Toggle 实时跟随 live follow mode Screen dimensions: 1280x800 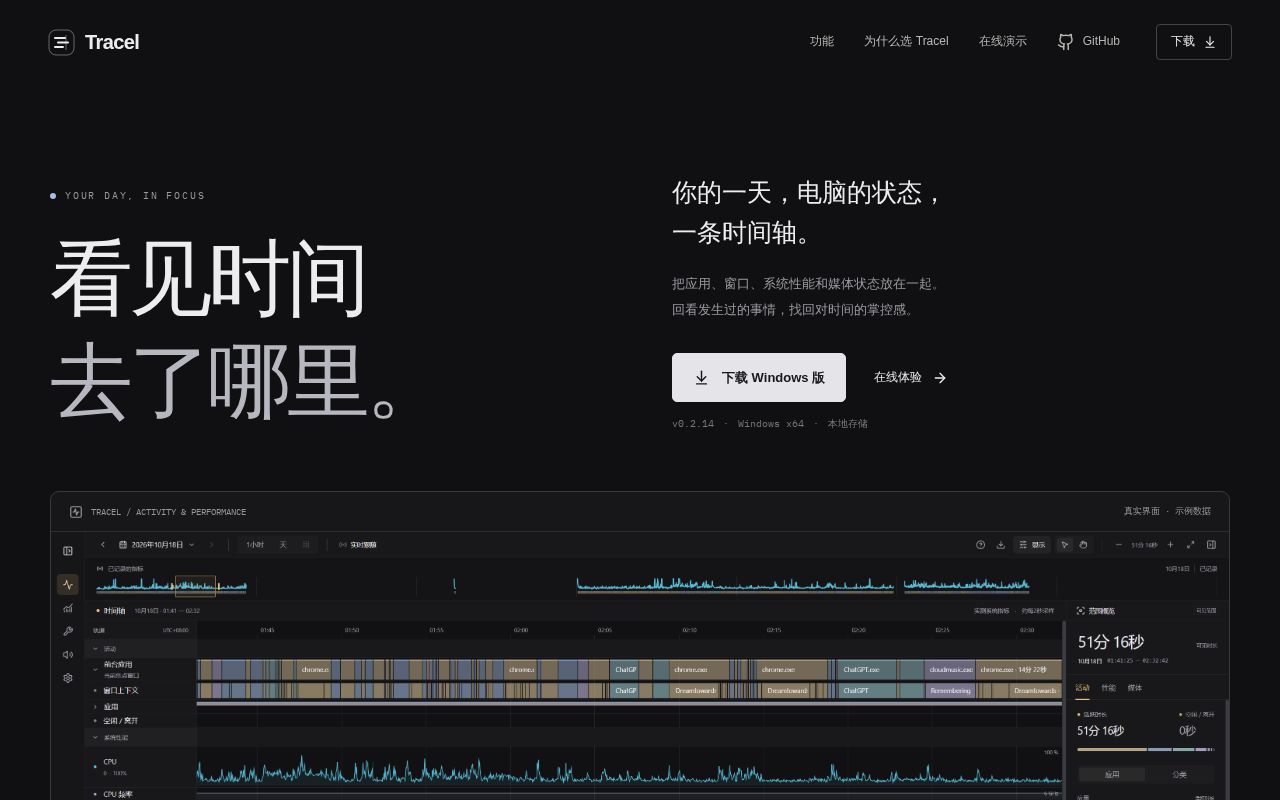pos(358,545)
